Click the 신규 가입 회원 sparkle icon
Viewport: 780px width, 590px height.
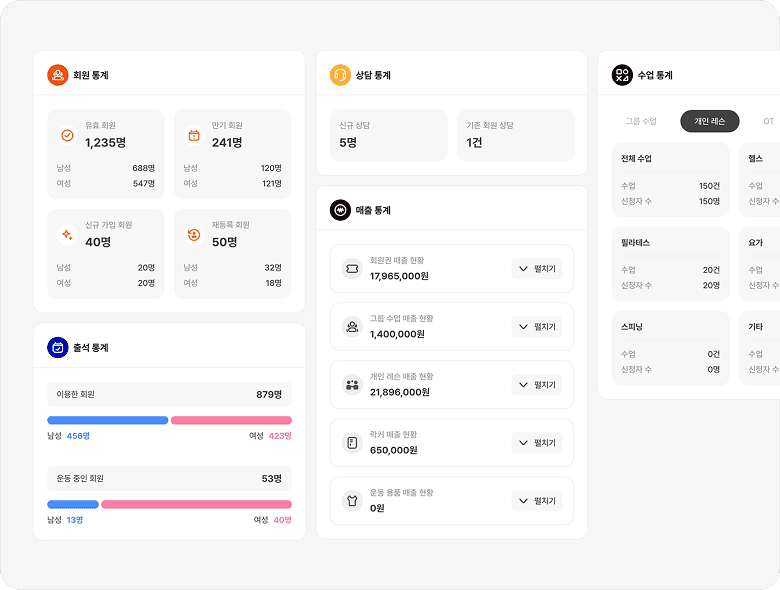(x=67, y=235)
